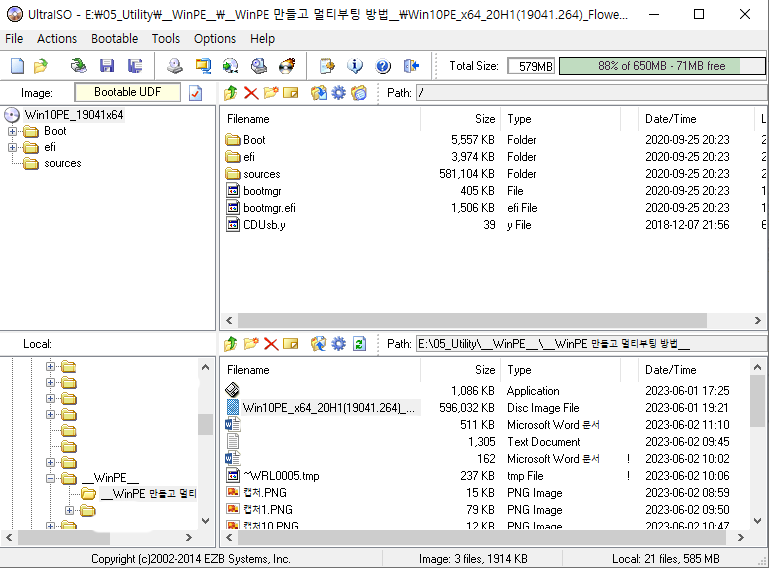Click red Delete X in Image pane toolbar
Image resolution: width=769 pixels, height=568 pixels.
coord(251,92)
